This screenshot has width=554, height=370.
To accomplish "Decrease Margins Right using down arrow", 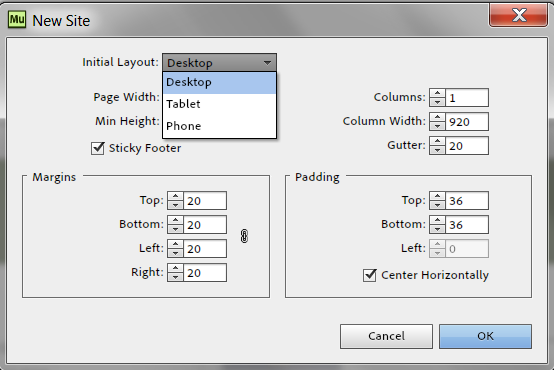I will (x=175, y=277).
